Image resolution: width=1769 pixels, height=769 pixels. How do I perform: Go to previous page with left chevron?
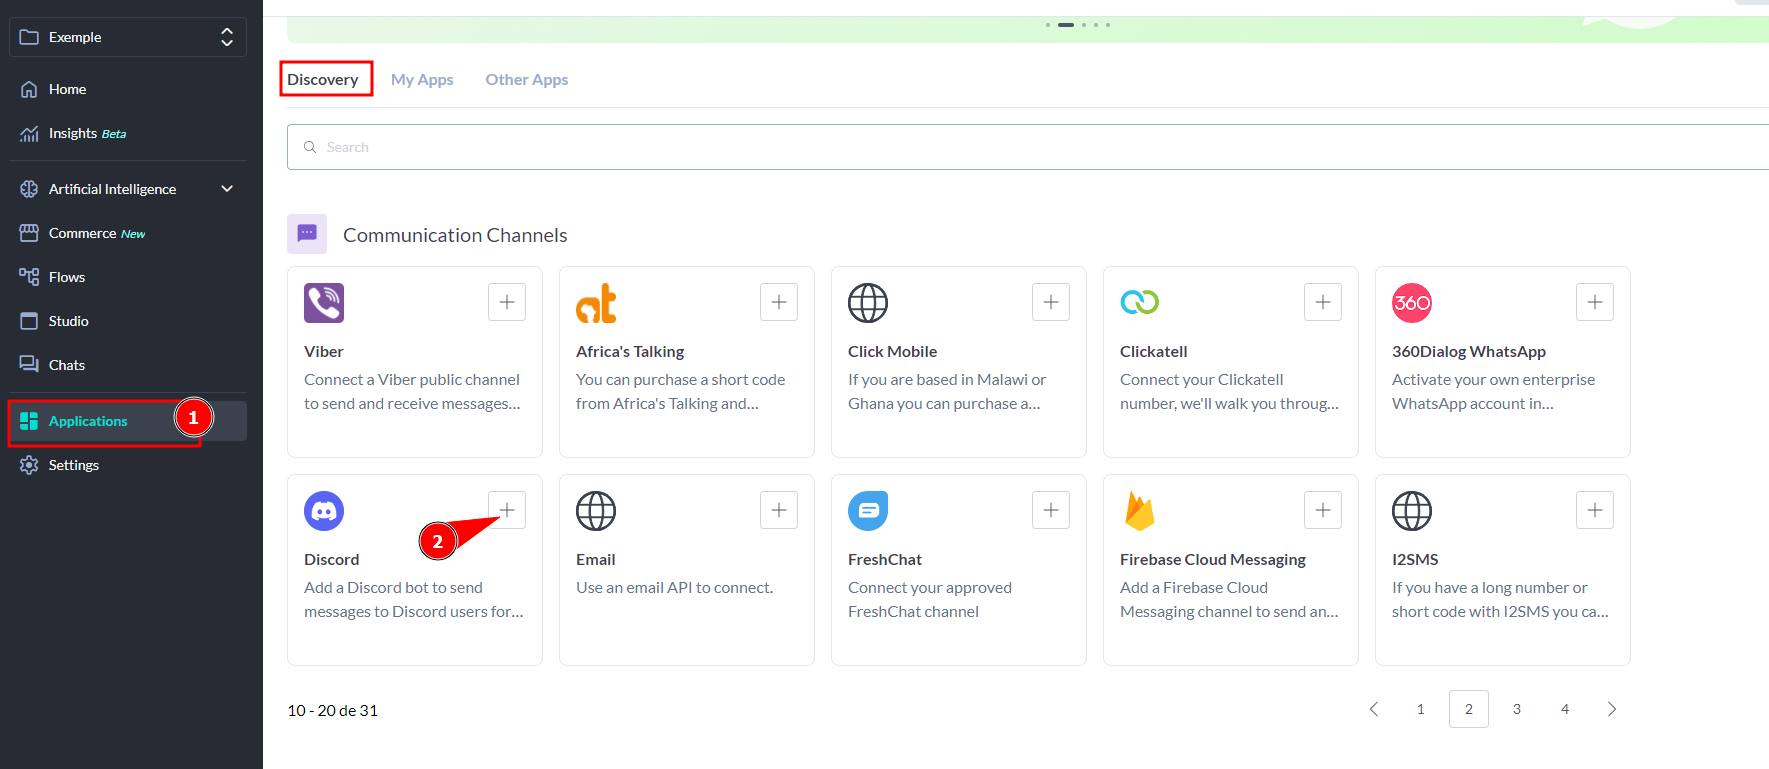tap(1374, 709)
